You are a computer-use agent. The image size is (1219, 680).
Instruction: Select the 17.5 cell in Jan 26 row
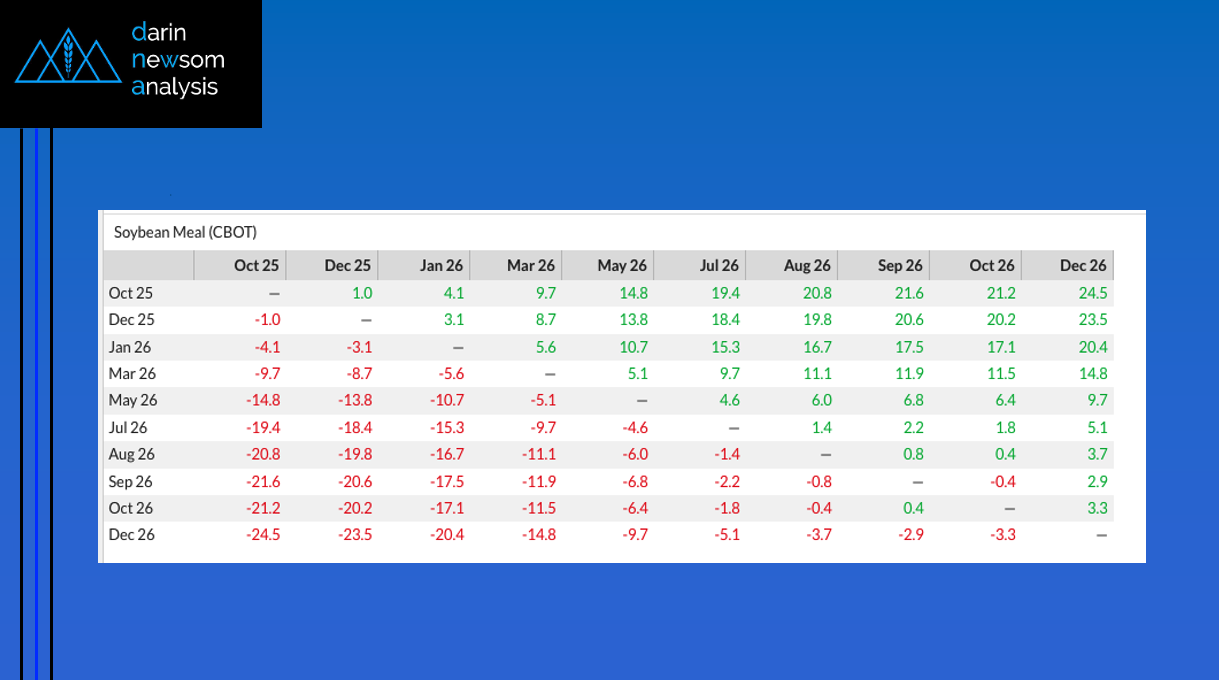tap(906, 347)
